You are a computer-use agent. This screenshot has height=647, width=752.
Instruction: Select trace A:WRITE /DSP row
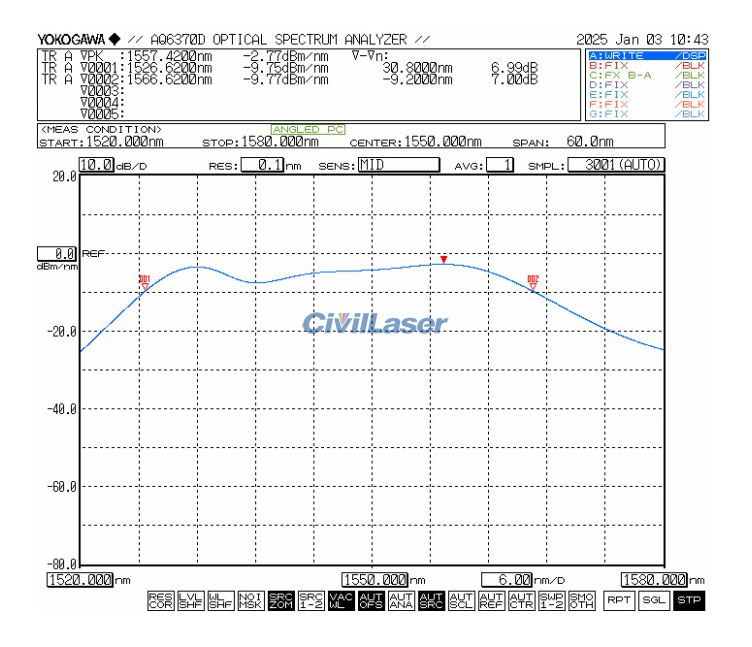click(647, 56)
